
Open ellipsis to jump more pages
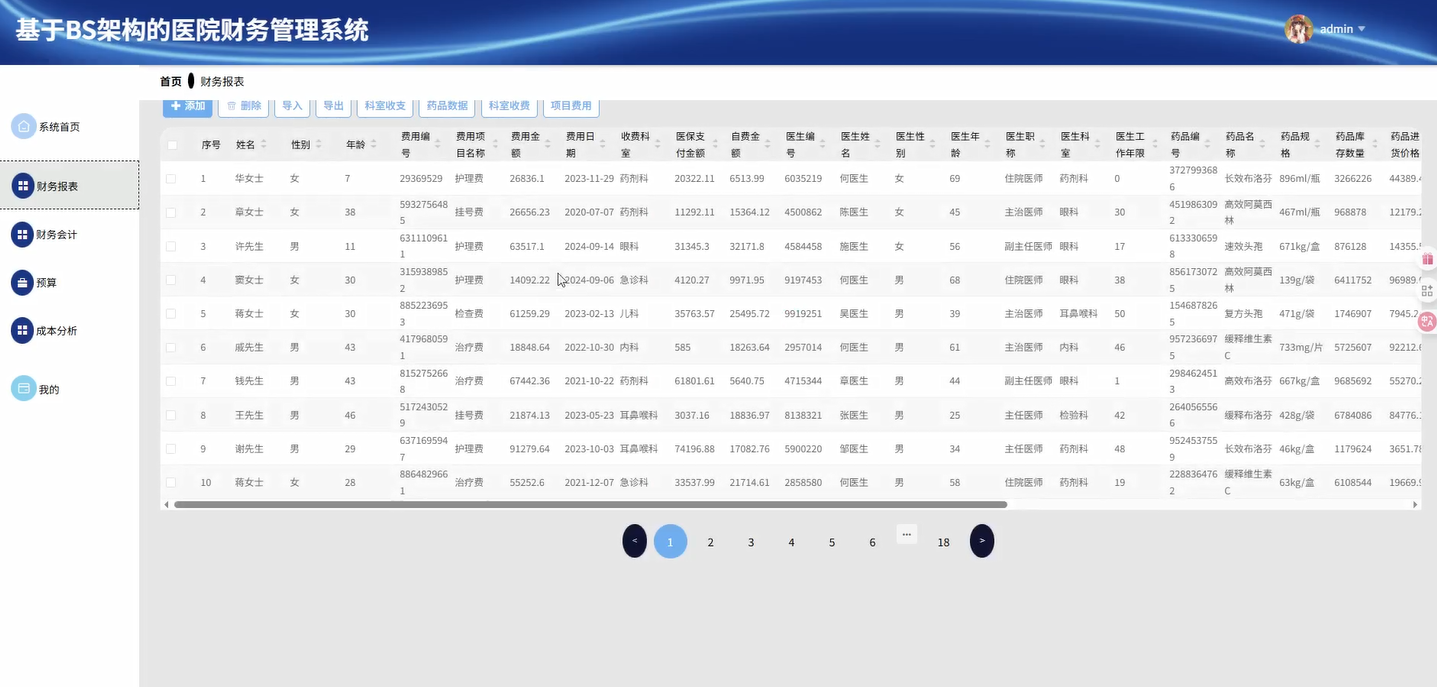(907, 533)
